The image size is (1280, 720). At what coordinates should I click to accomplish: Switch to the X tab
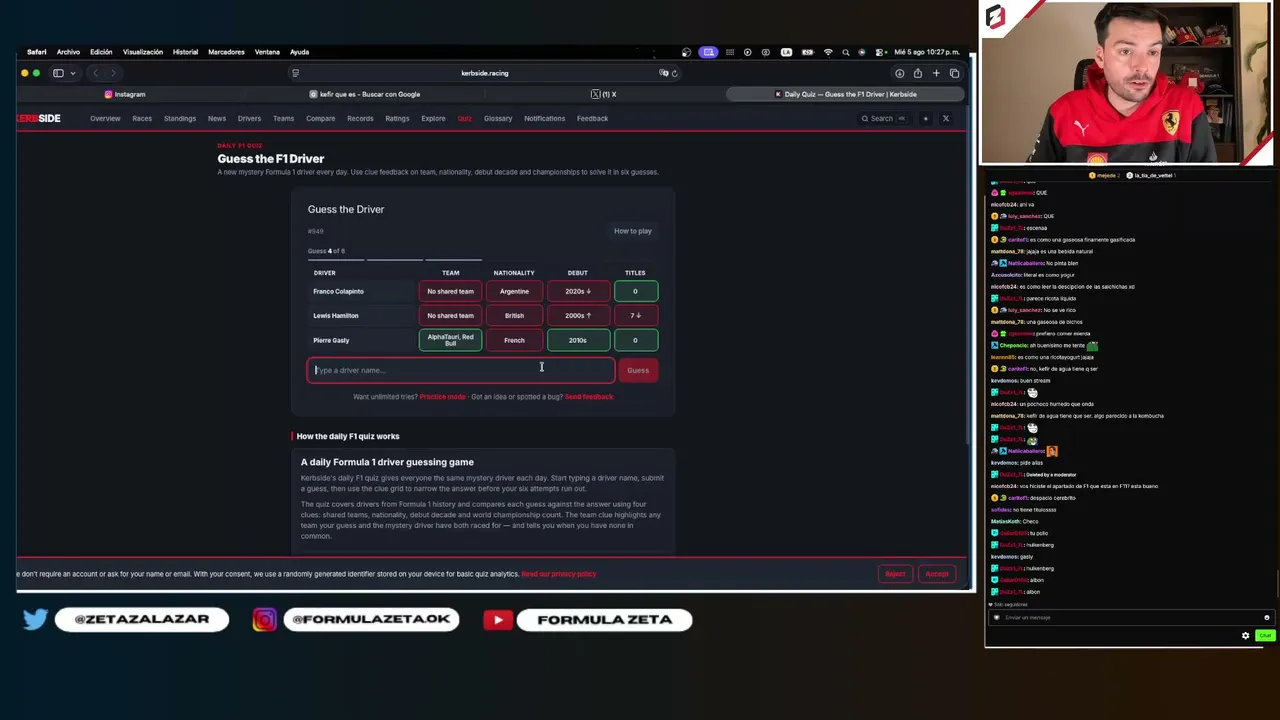click(603, 94)
